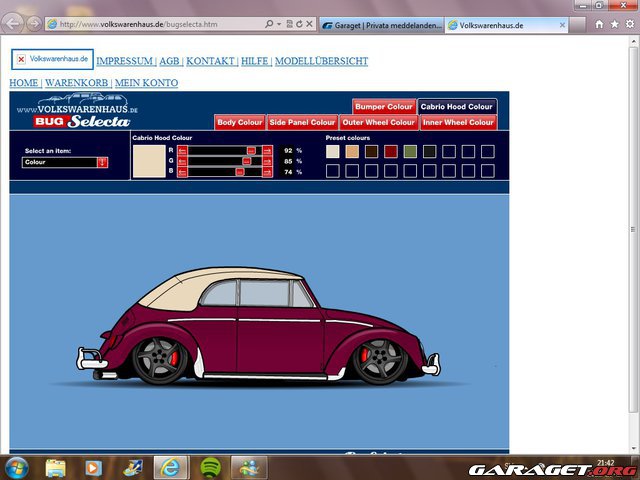Follow the IMPRESSUM link
This screenshot has height=480, width=640.
tap(124, 61)
